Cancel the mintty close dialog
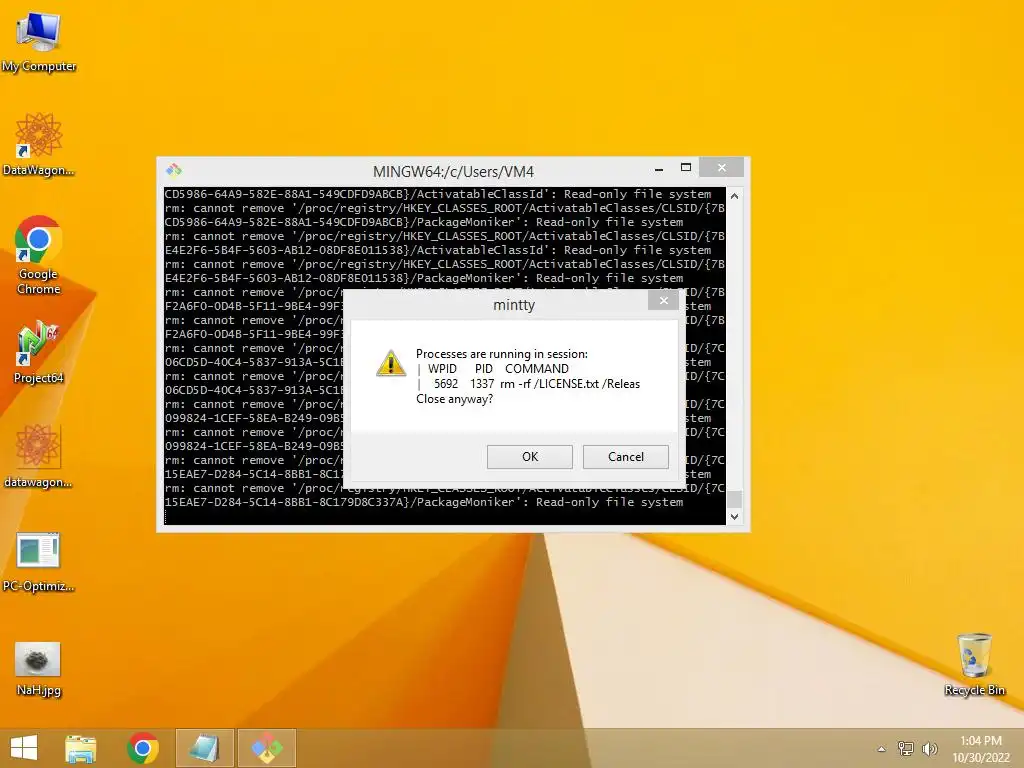1024x768 pixels. tap(626, 456)
